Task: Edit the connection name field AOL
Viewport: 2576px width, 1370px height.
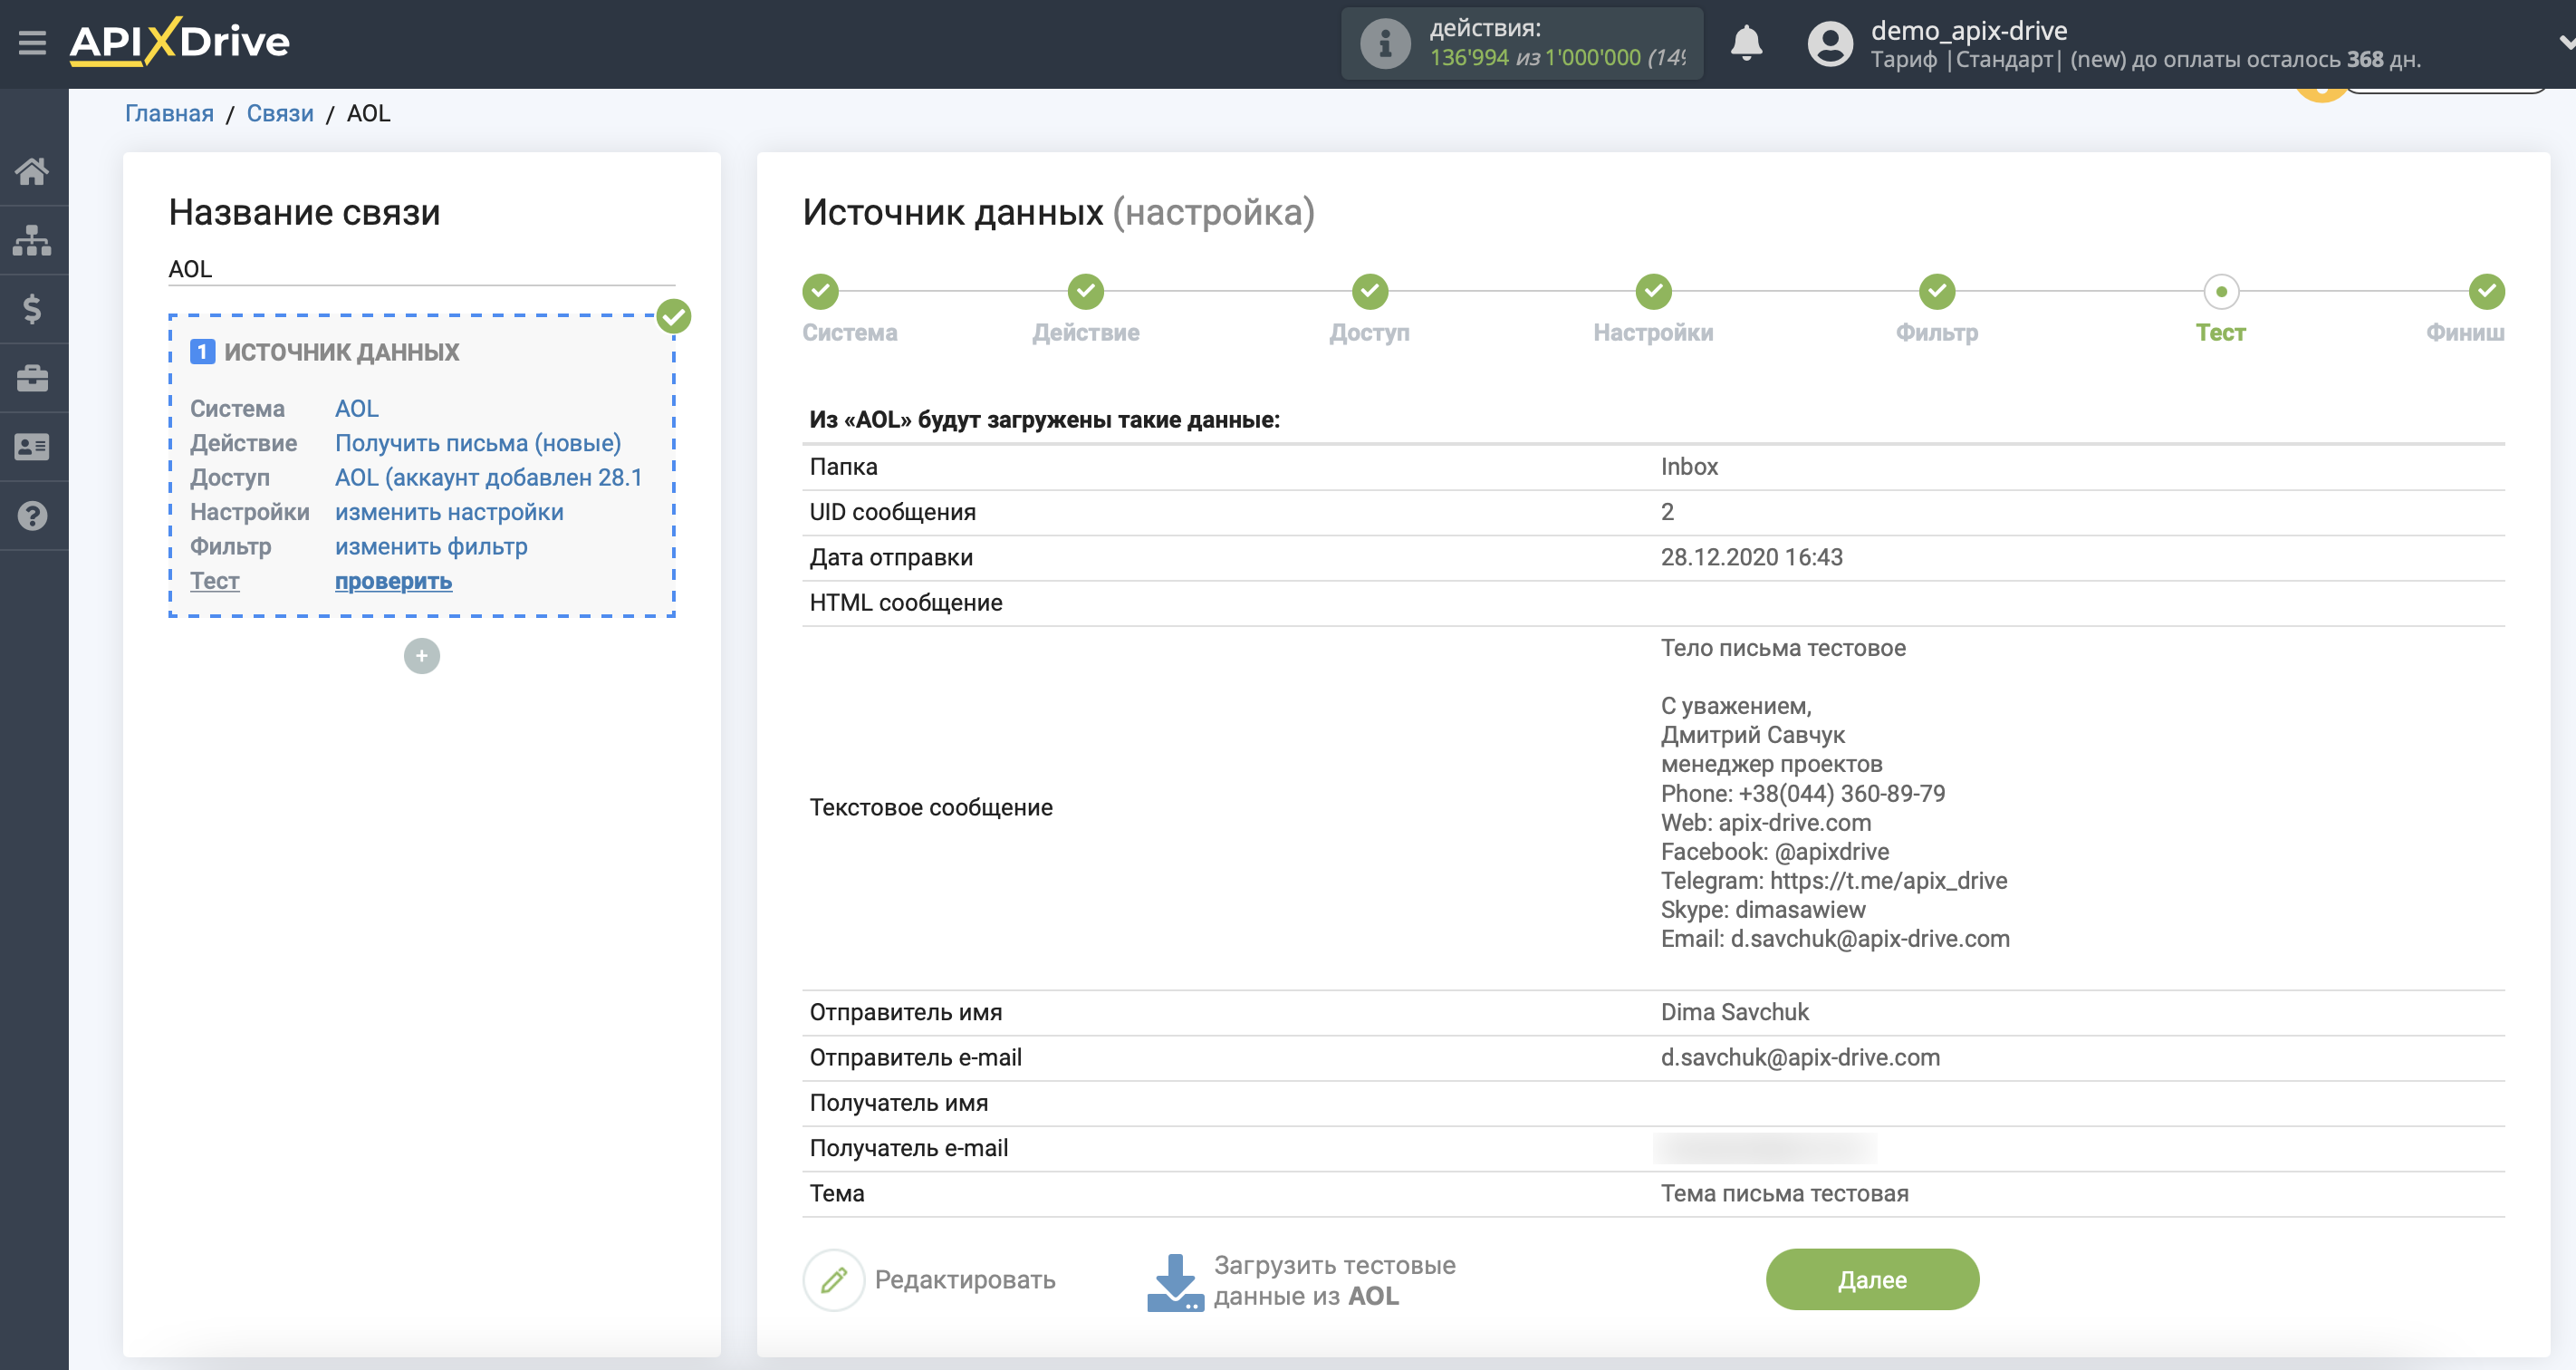Action: pyautogui.click(x=421, y=269)
